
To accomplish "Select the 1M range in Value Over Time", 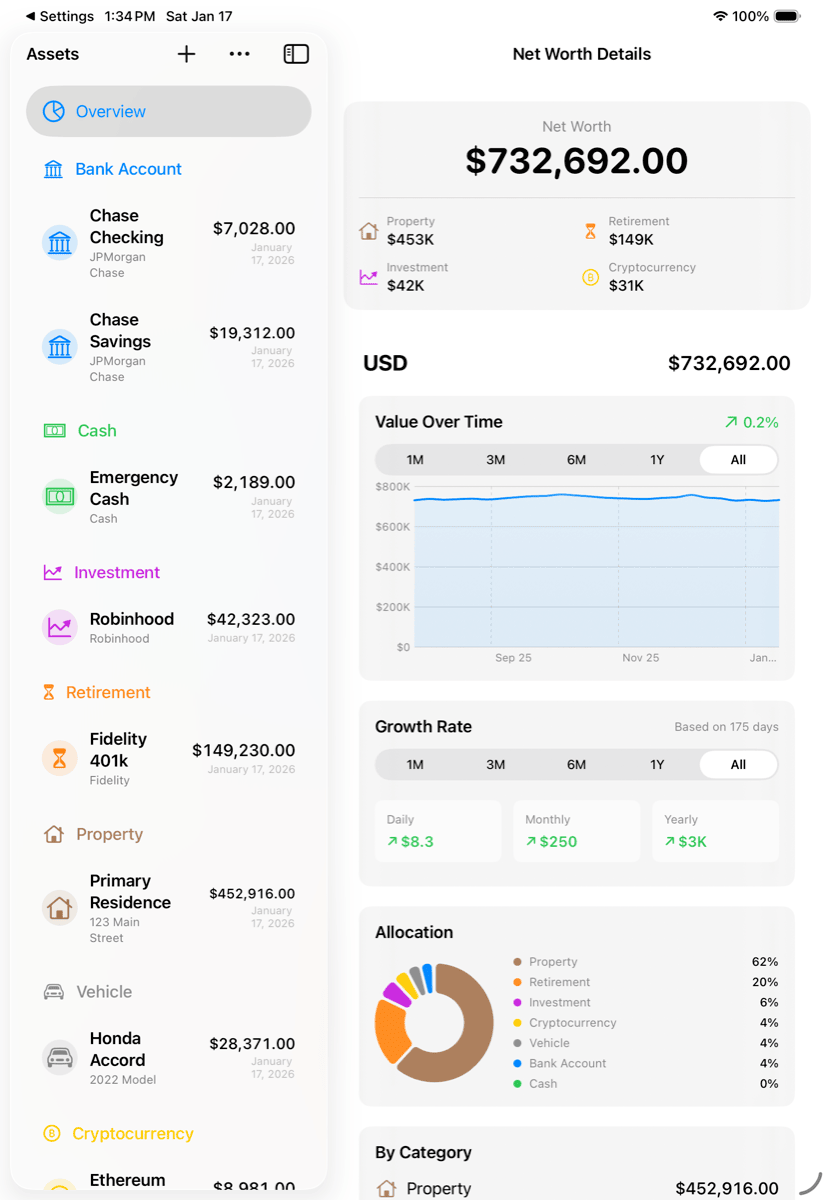I will click(414, 459).
